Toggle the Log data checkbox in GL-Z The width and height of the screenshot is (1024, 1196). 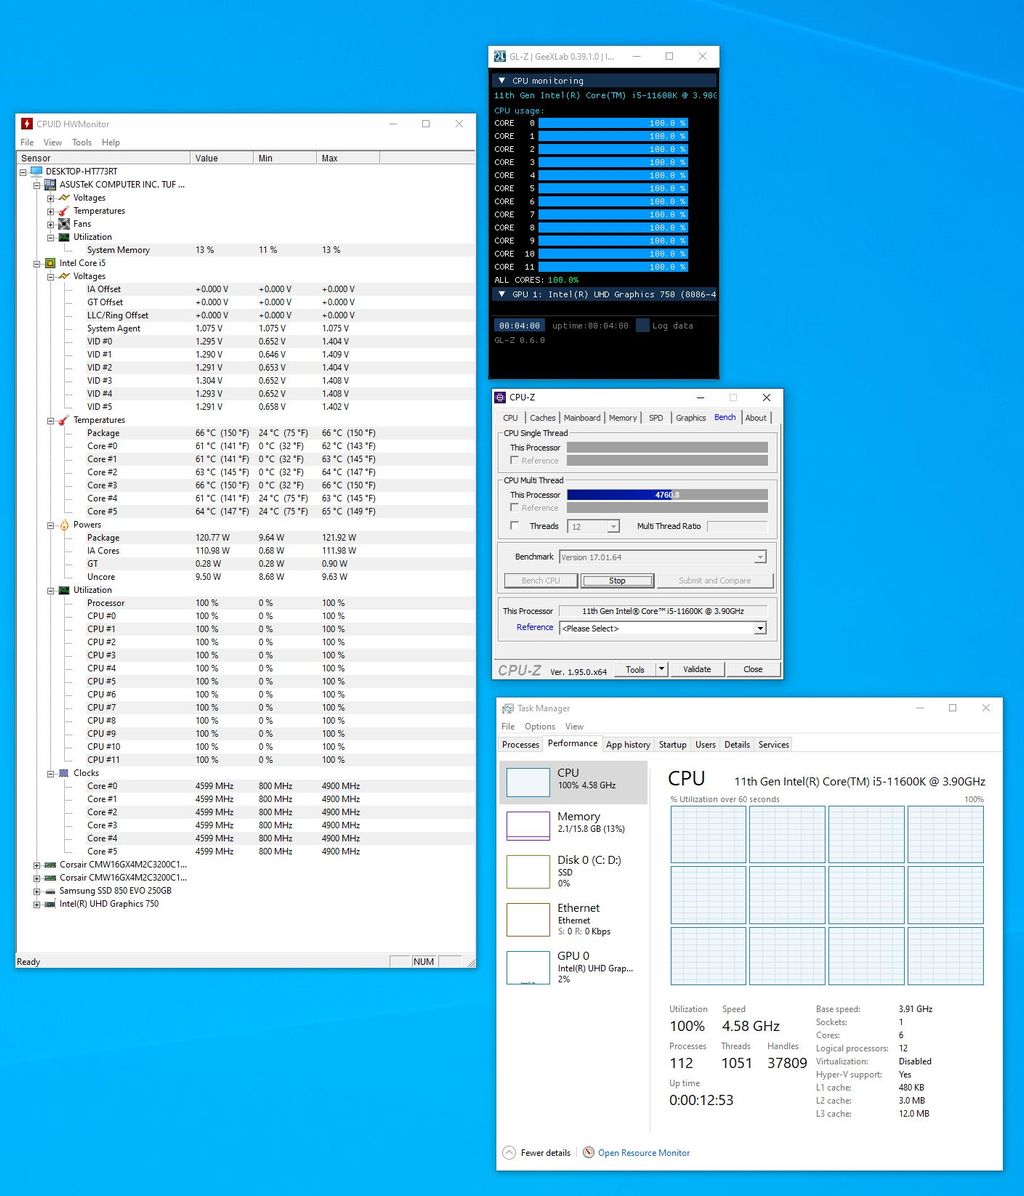click(x=643, y=326)
